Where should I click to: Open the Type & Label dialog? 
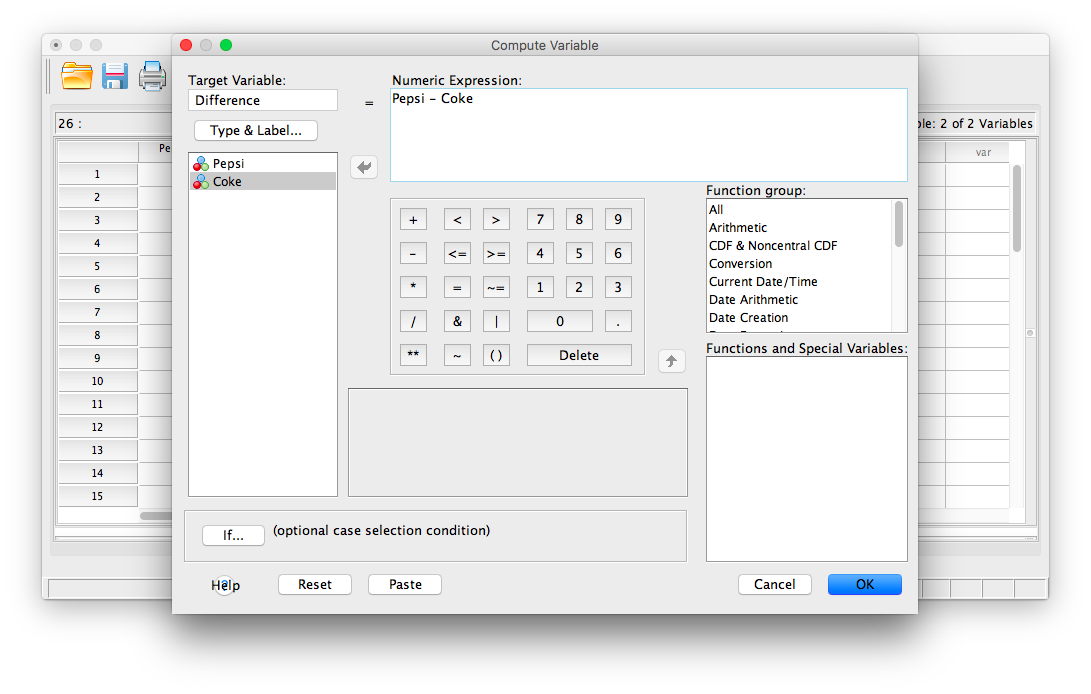pos(256,131)
